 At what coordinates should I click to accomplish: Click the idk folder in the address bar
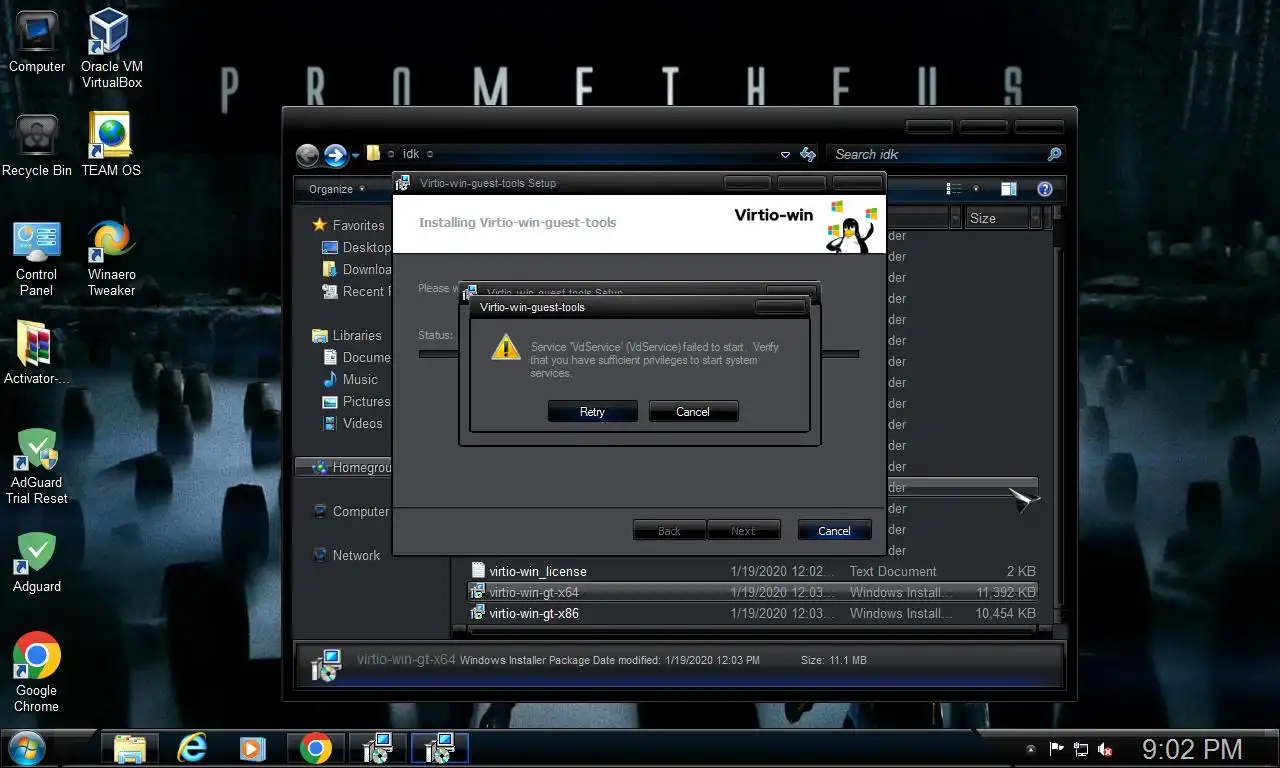[411, 154]
